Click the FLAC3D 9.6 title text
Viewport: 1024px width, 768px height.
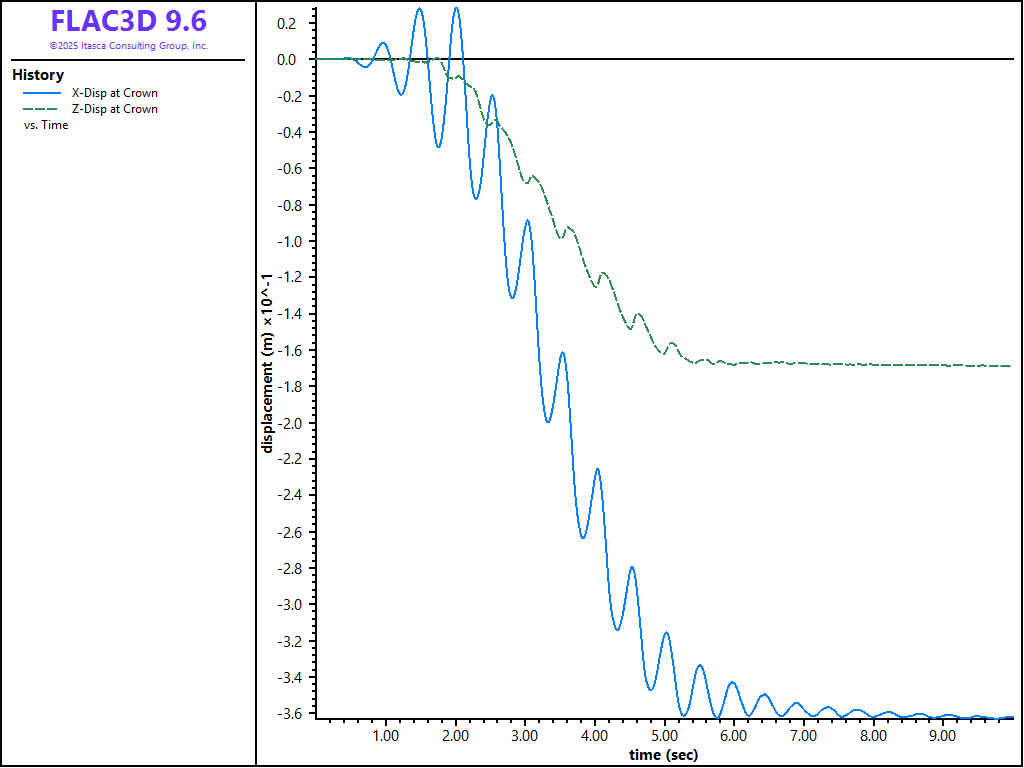(x=128, y=21)
